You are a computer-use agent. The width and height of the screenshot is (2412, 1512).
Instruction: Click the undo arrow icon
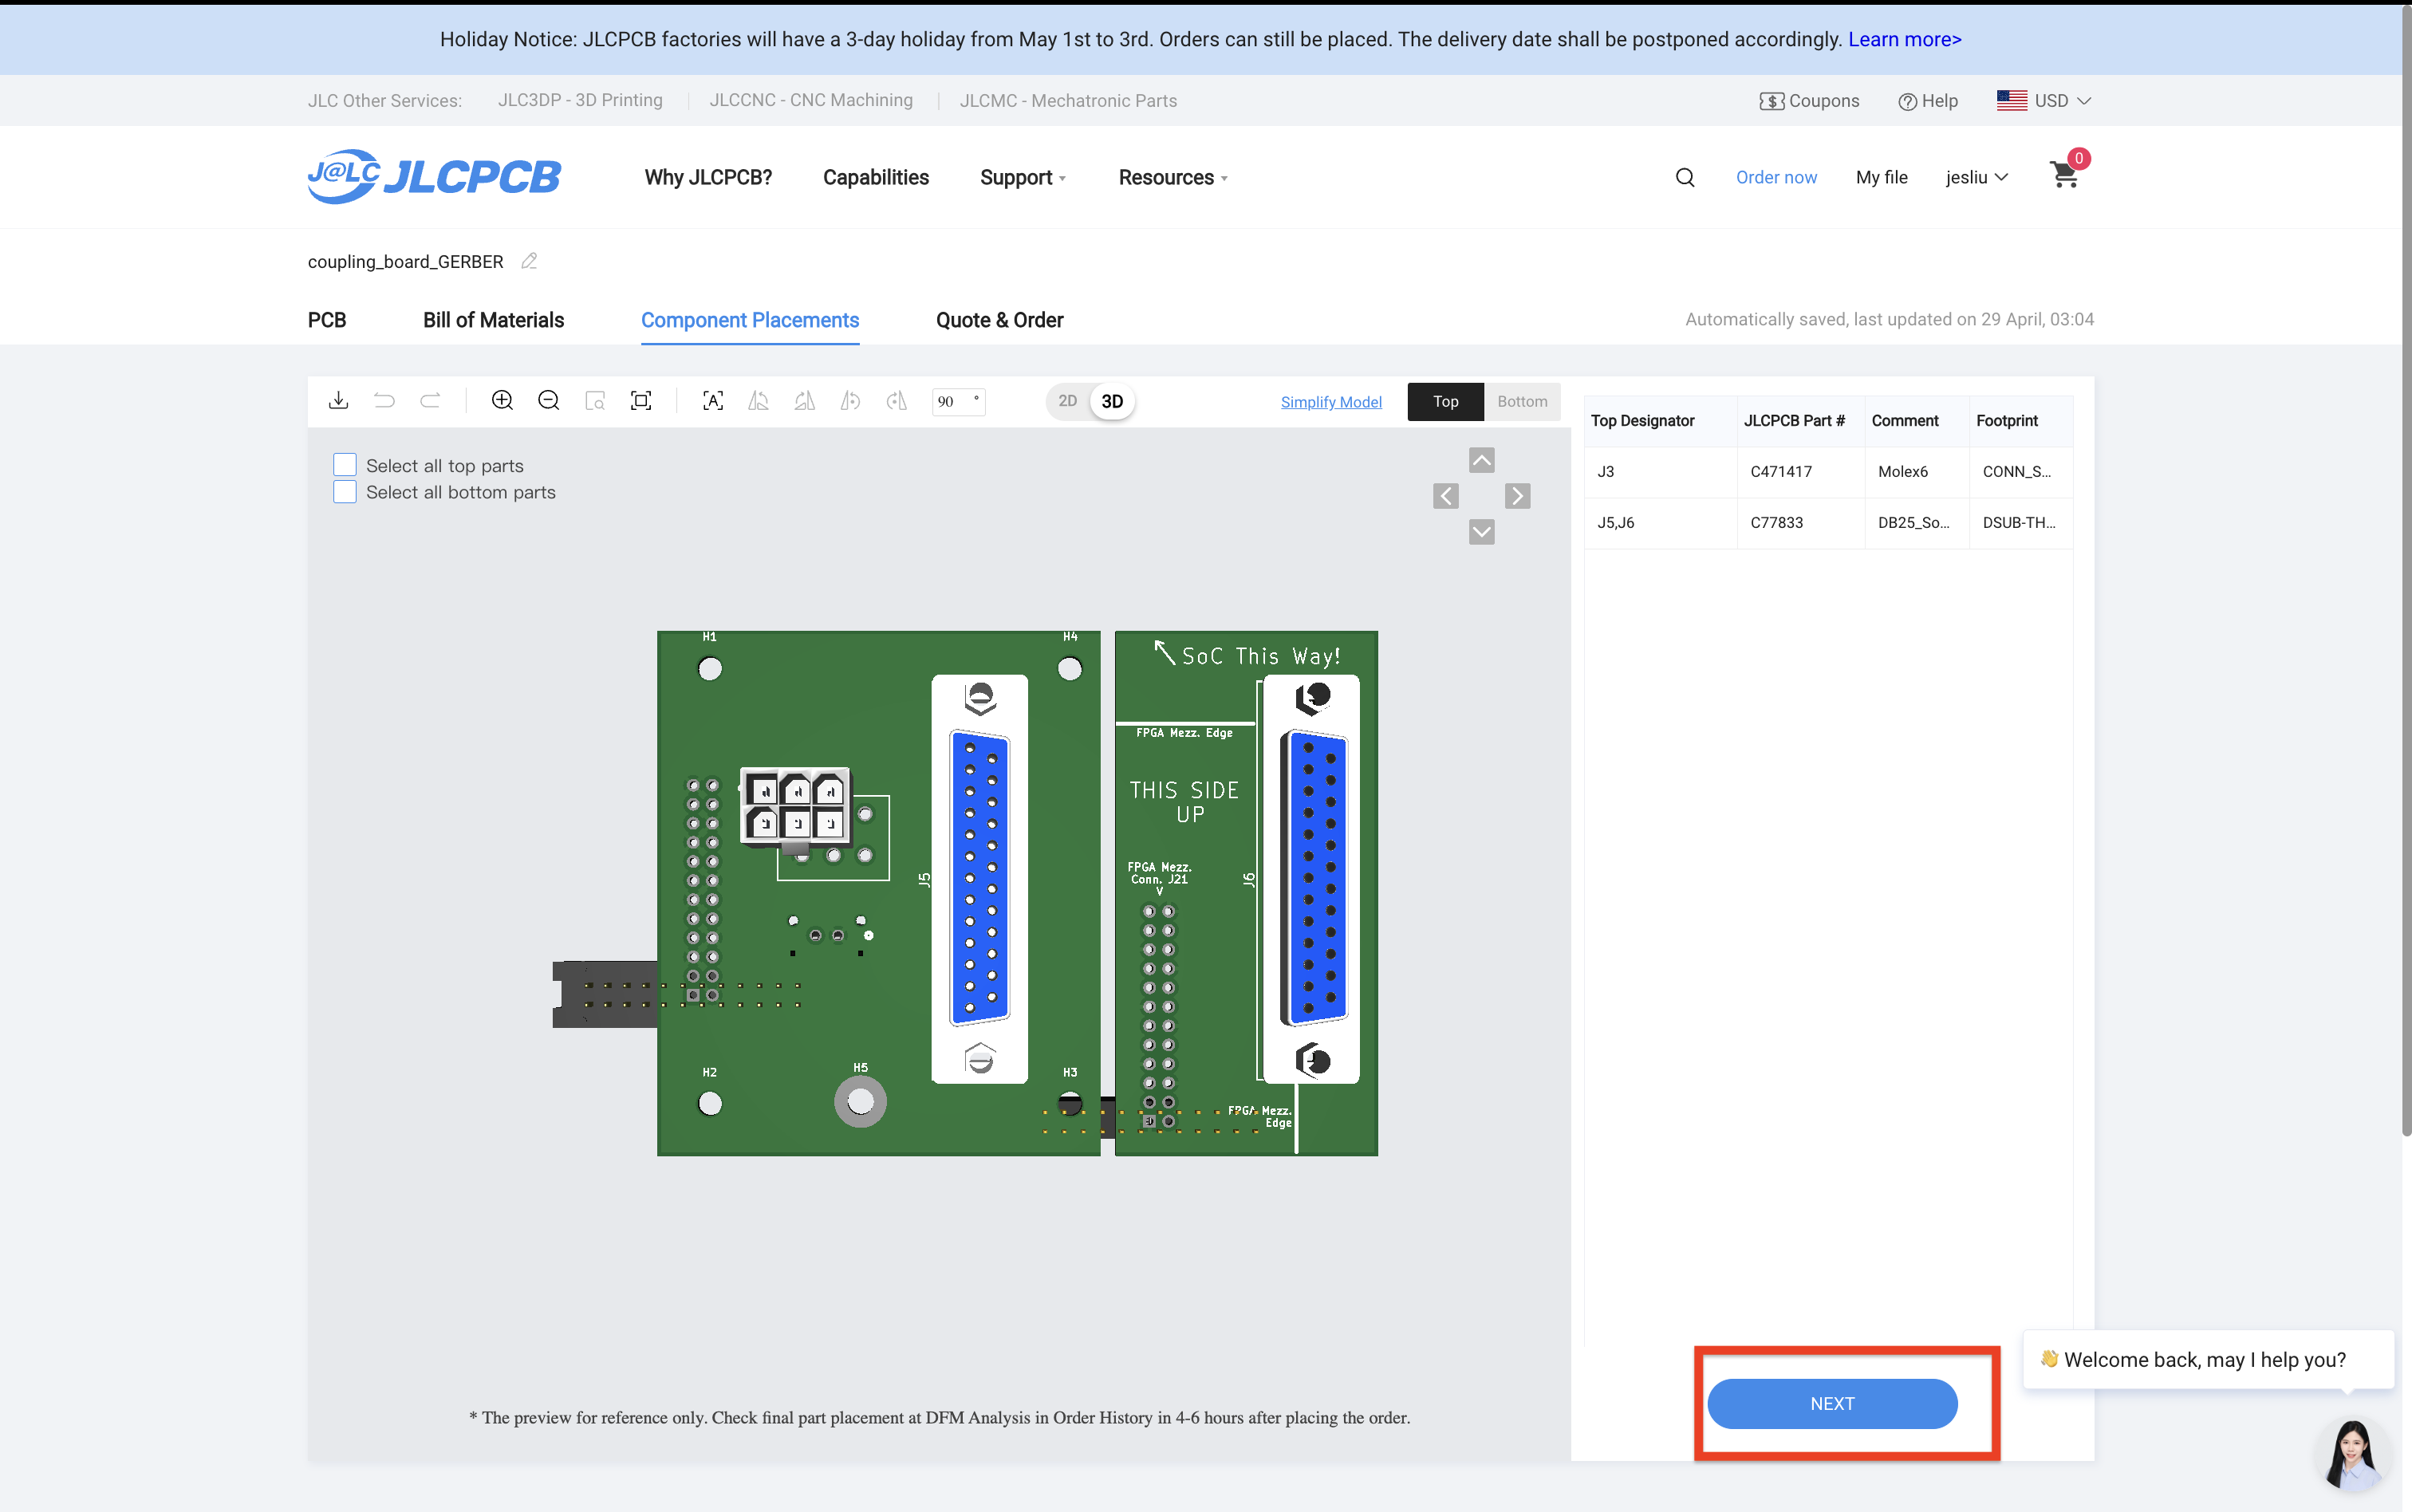(x=384, y=401)
